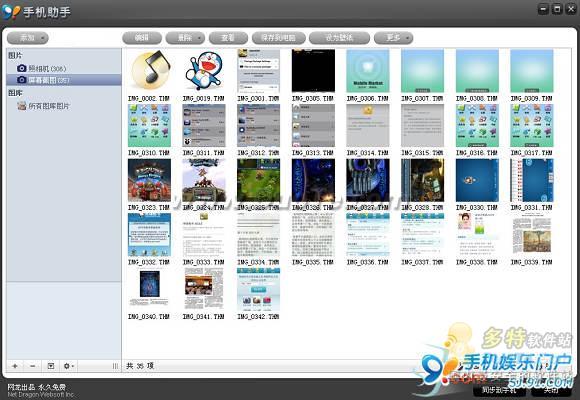
Task: Click the sidebar resize grip icon
Action: [115, 366]
